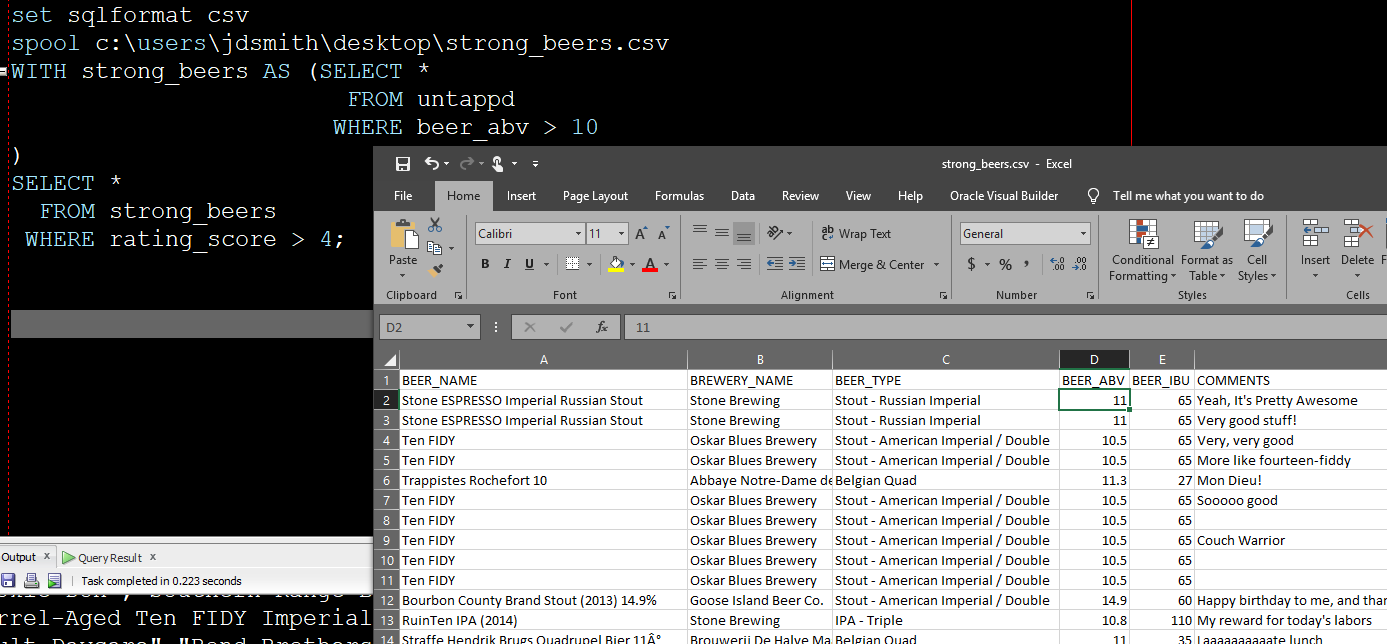Align cell text to the left
1387x644 pixels.
click(x=700, y=264)
